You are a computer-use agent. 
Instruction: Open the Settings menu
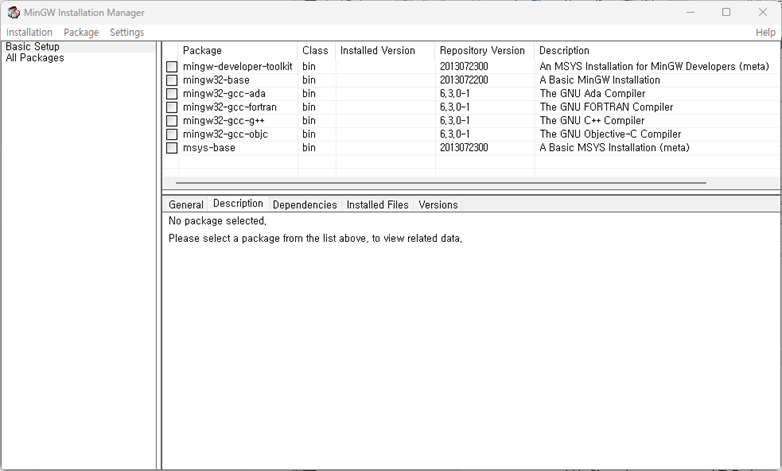pos(127,32)
